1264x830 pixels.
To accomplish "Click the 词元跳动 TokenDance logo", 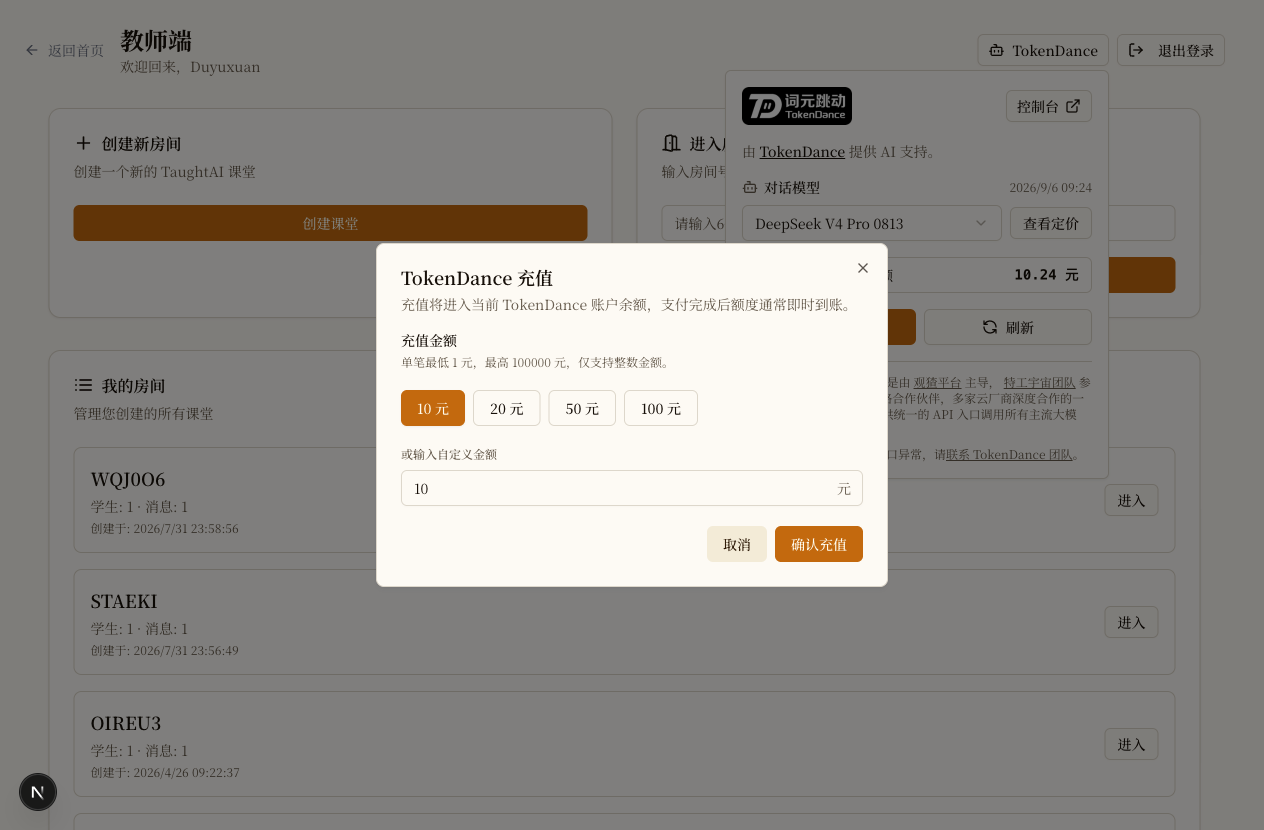I will 797,106.
